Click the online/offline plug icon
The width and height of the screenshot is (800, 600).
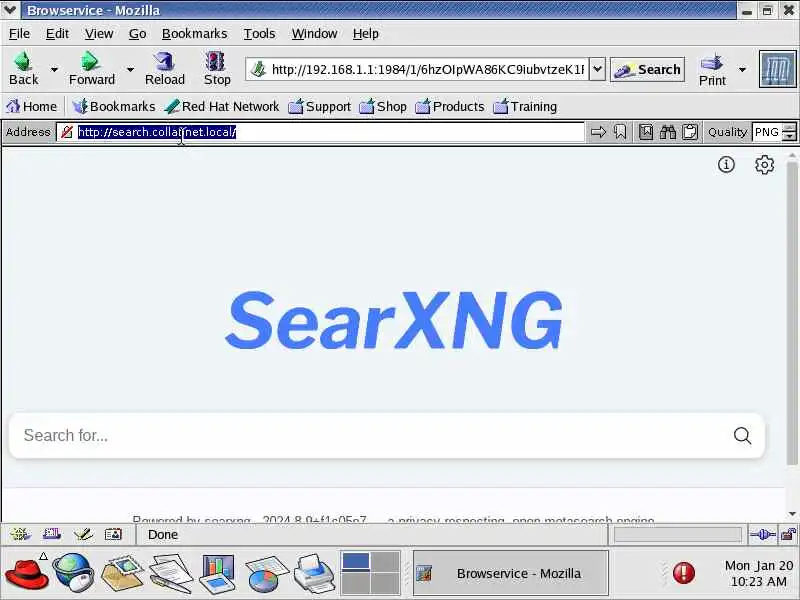tap(763, 535)
